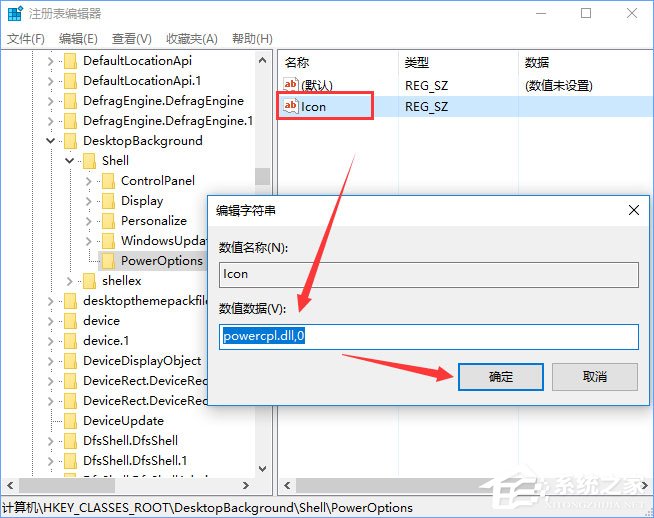Click tree pane vertical scrollbar thumb
This screenshot has height=518, width=654.
point(262,176)
